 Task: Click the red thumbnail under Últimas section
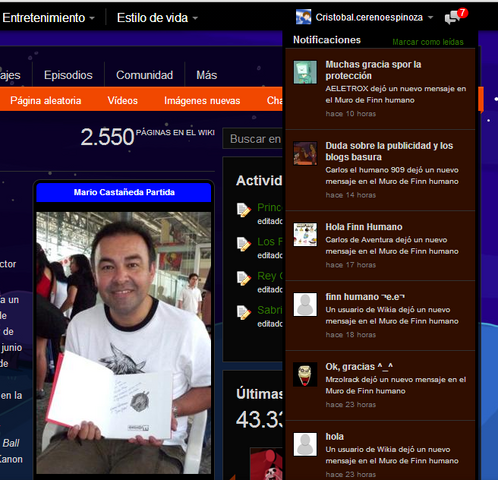pyautogui.click(x=266, y=464)
